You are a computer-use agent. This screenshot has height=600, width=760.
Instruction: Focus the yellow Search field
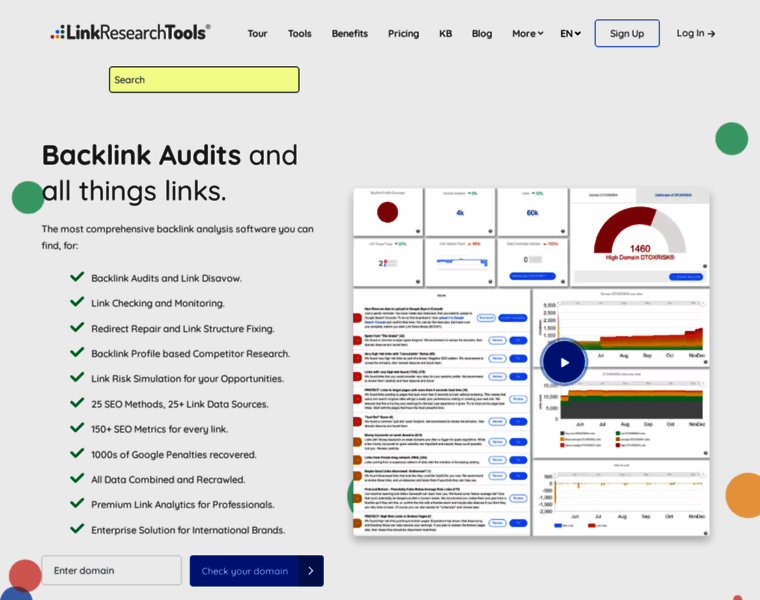click(x=204, y=79)
